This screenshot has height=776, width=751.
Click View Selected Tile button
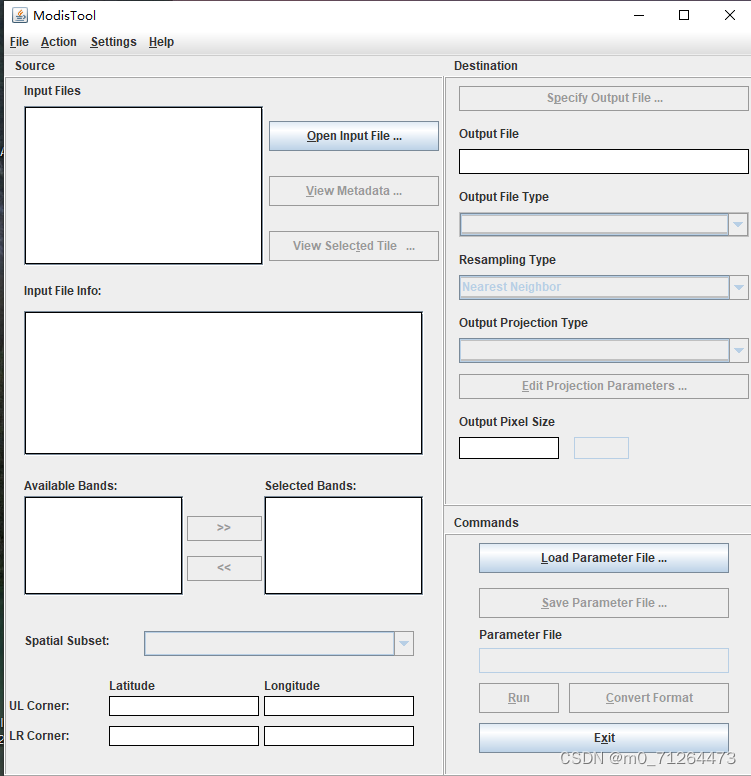click(x=354, y=246)
